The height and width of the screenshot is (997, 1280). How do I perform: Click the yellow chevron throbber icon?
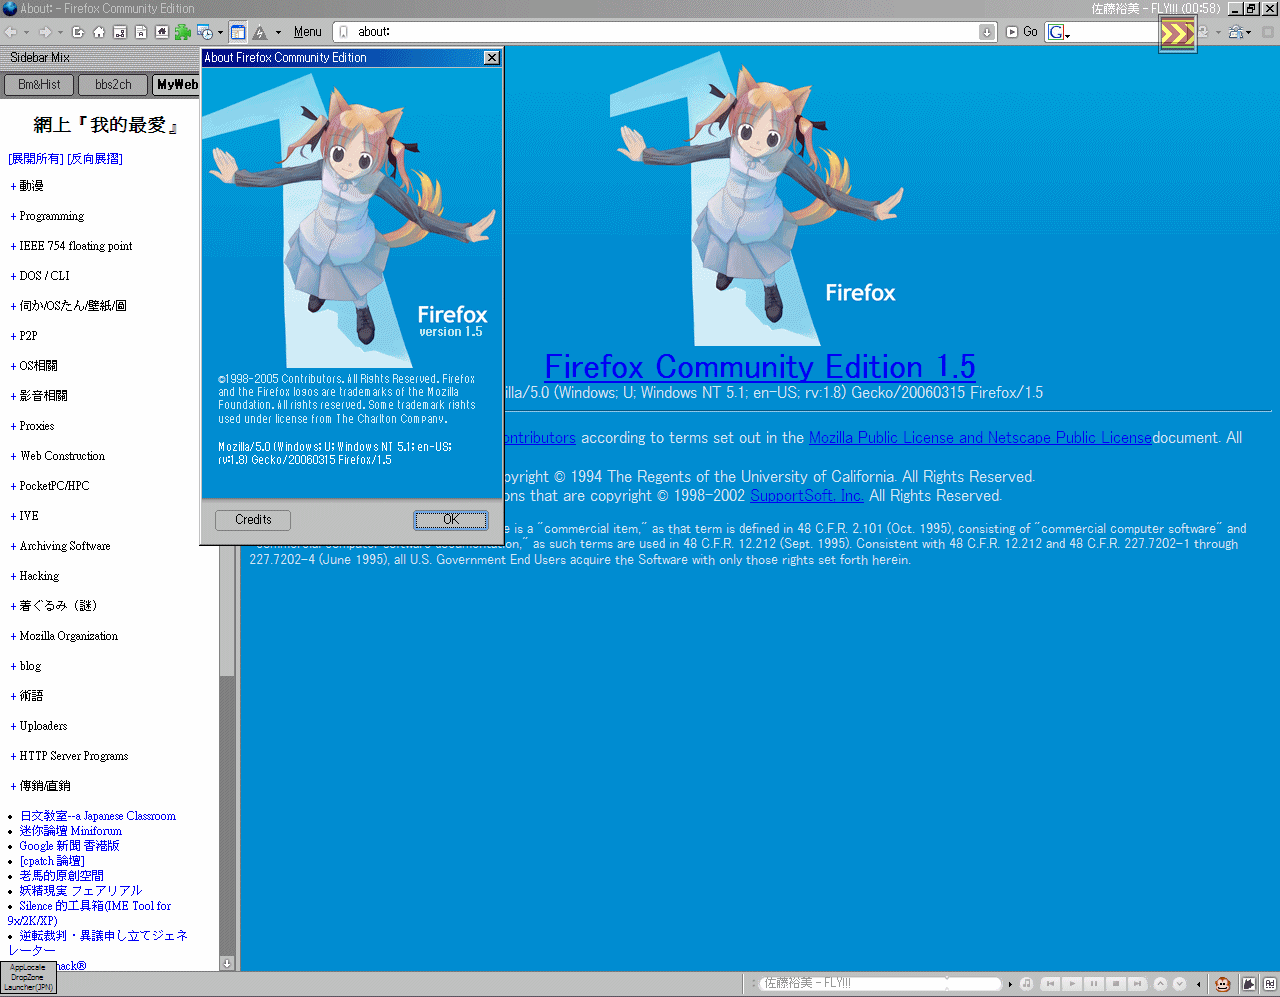(1177, 35)
